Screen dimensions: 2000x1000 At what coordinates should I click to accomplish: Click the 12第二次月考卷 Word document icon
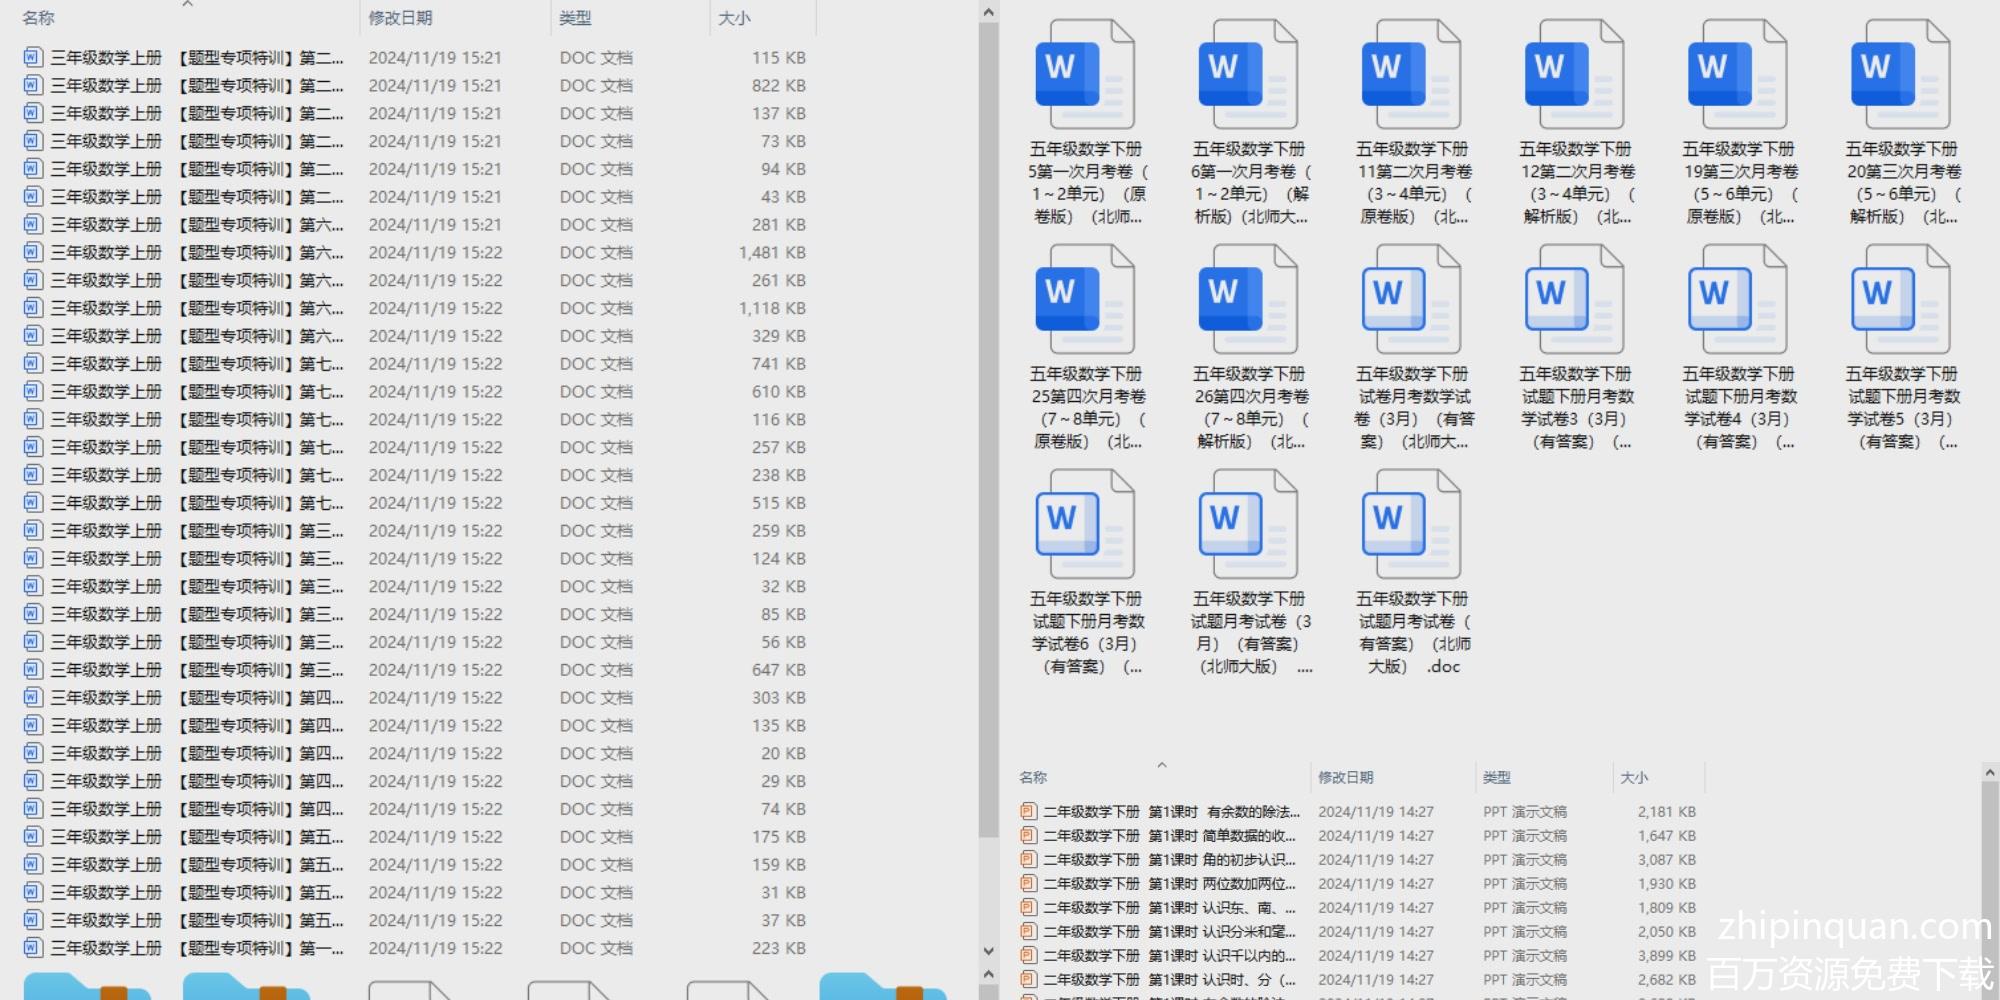point(1574,75)
